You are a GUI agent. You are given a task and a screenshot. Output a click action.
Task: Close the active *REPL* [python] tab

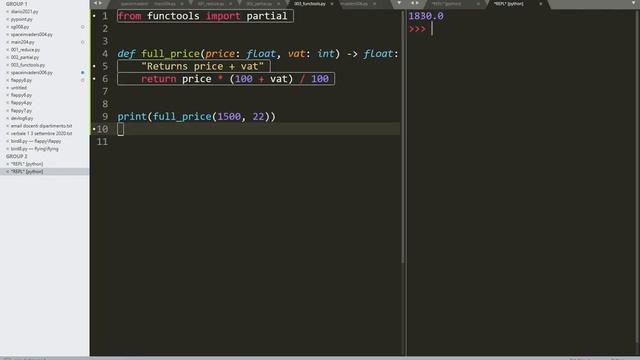pyautogui.click(x=541, y=4)
